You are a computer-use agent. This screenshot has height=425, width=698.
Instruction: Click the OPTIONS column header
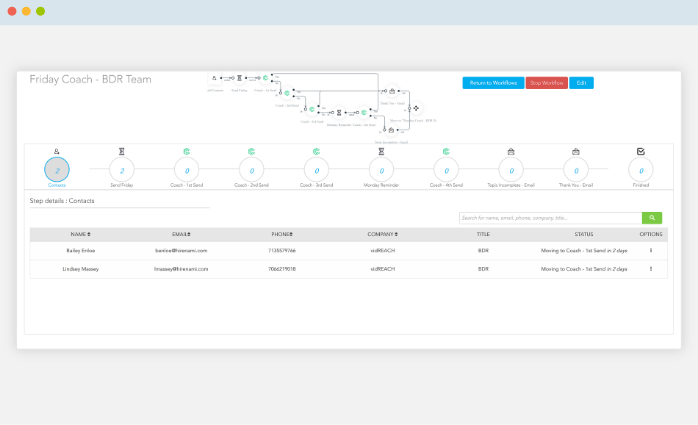pyautogui.click(x=651, y=234)
